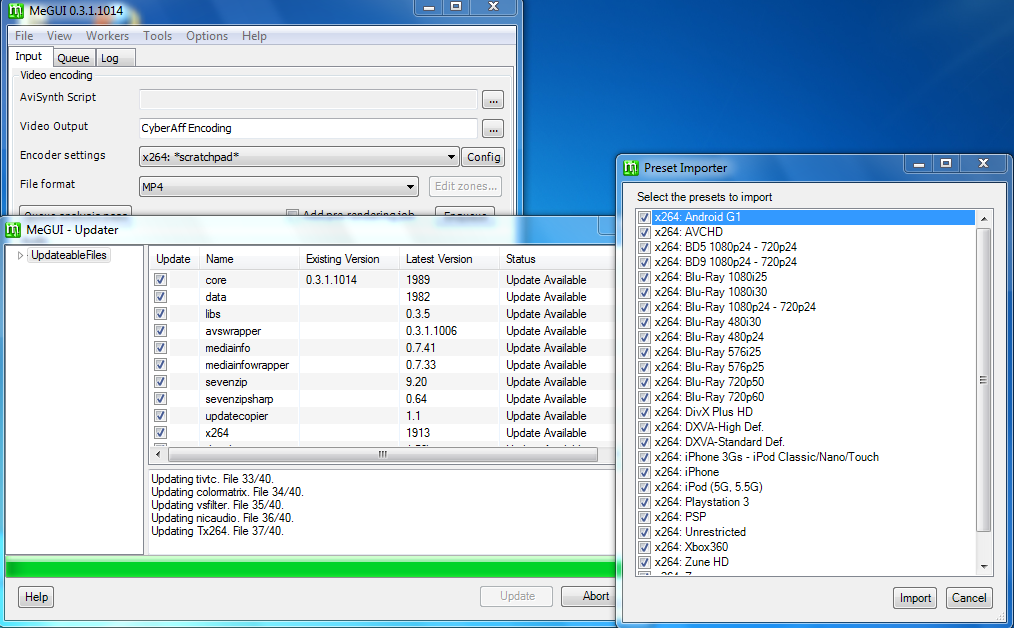
Task: Browse for Video Output location
Action: 492,128
